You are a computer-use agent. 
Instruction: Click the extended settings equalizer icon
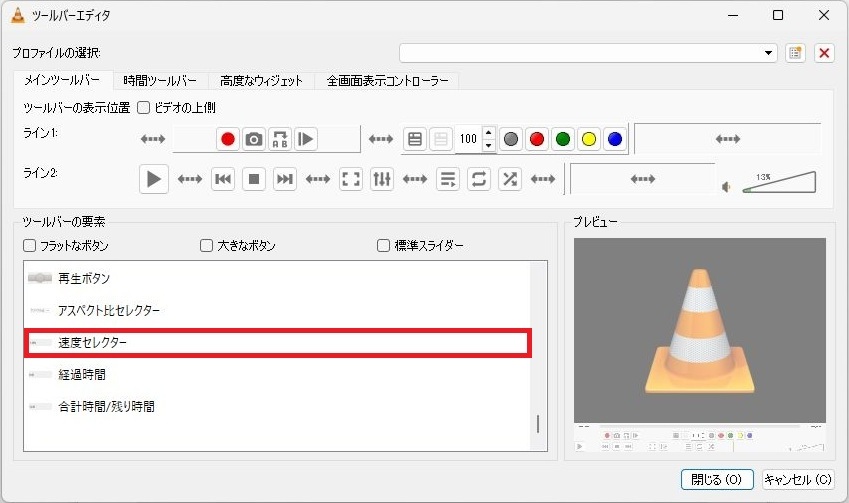[x=382, y=179]
